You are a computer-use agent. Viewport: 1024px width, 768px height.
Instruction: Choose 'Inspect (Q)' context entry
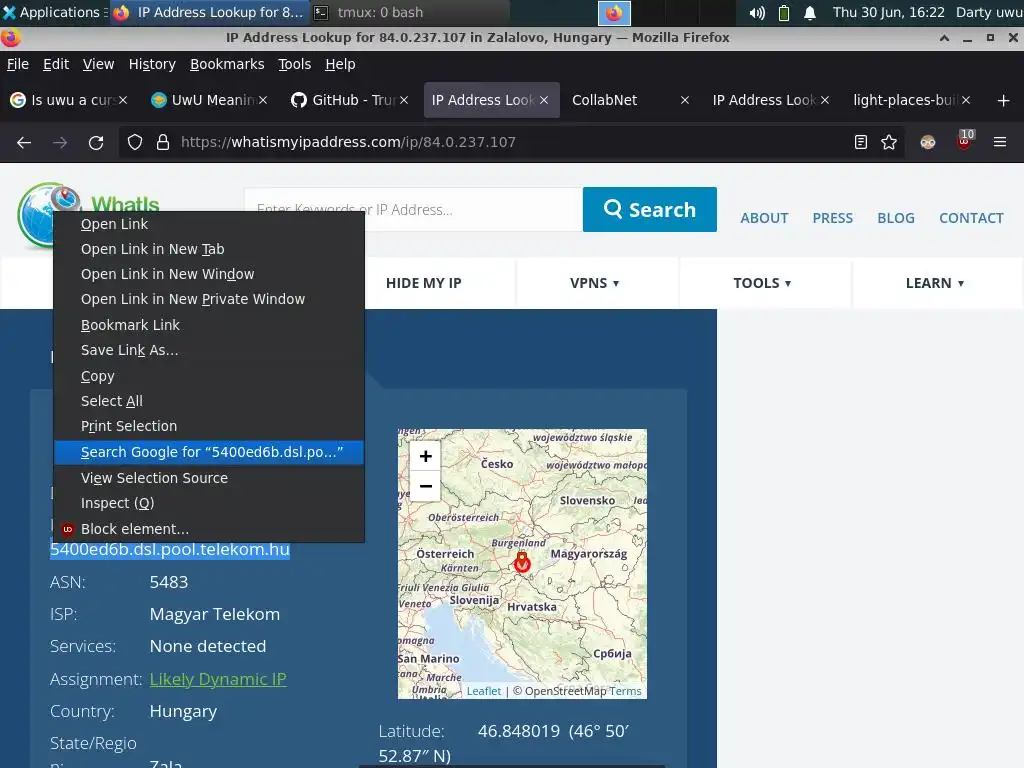tap(209, 503)
